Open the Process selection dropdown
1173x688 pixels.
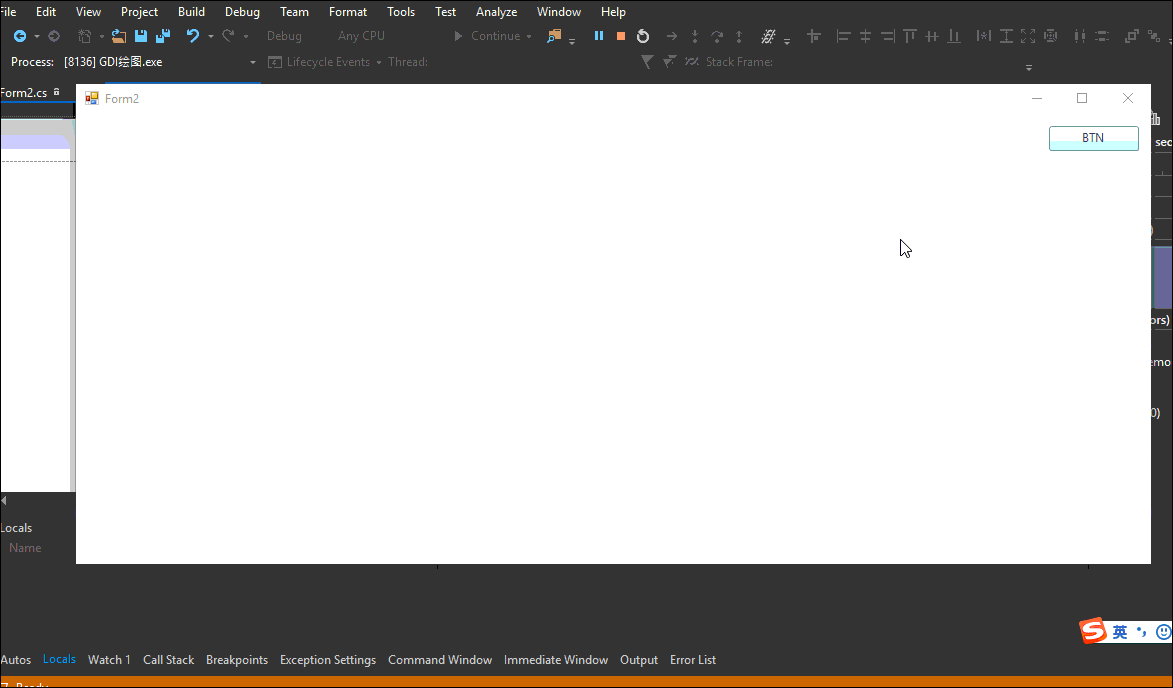point(253,61)
